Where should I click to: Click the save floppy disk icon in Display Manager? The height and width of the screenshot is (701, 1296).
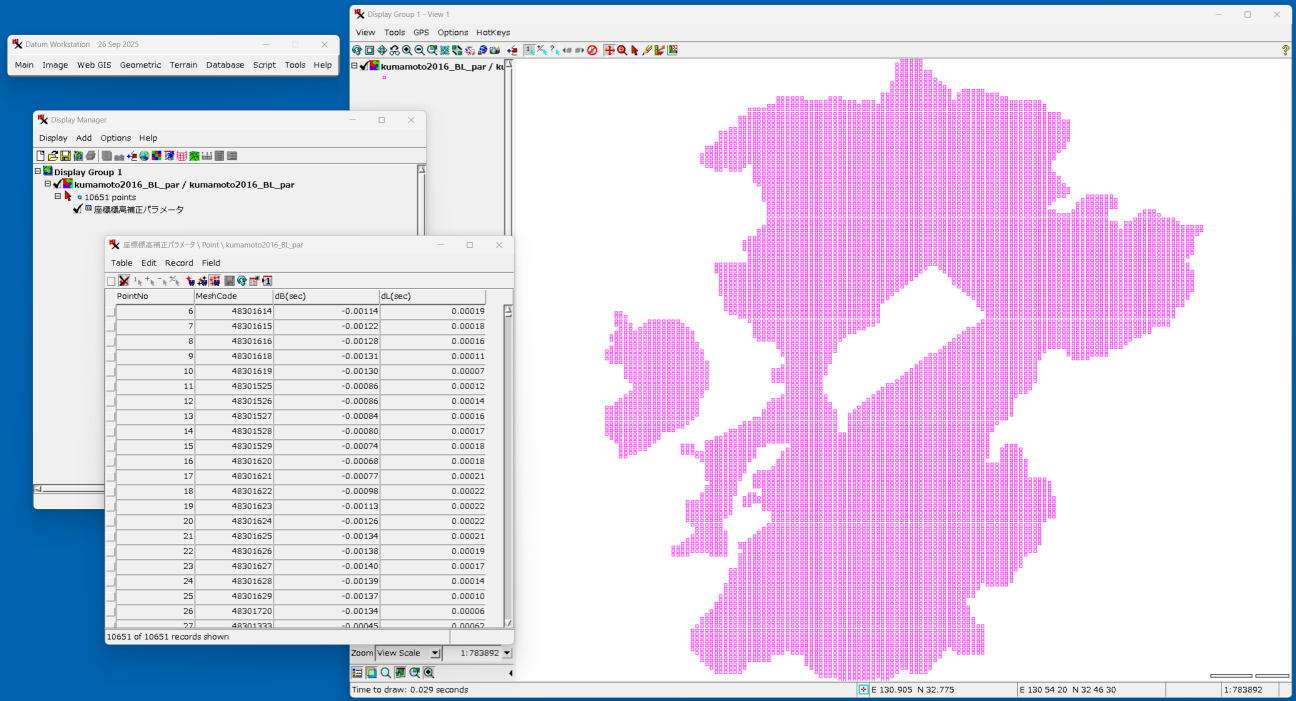pyautogui.click(x=65, y=156)
